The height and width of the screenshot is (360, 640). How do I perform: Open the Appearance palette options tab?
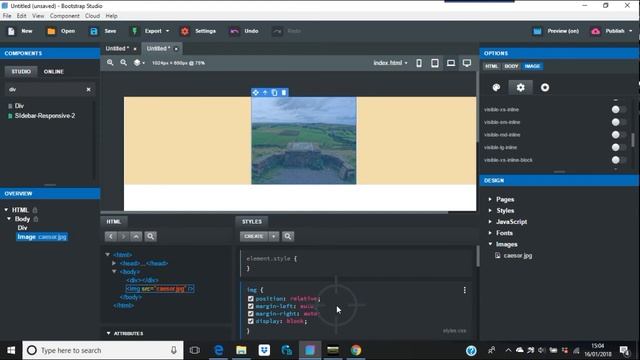pos(496,87)
